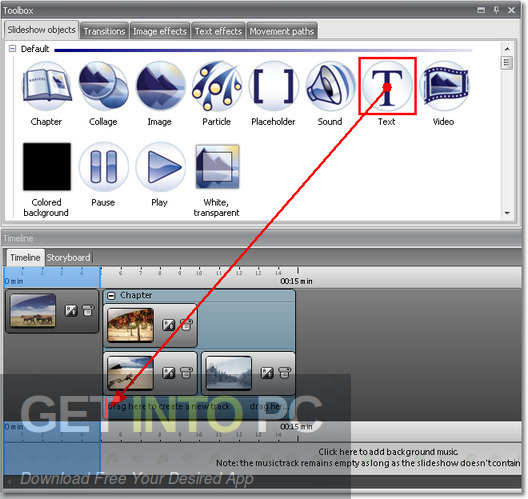528x499 pixels.
Task: Open effects icon on beach clip
Action: click(x=168, y=373)
